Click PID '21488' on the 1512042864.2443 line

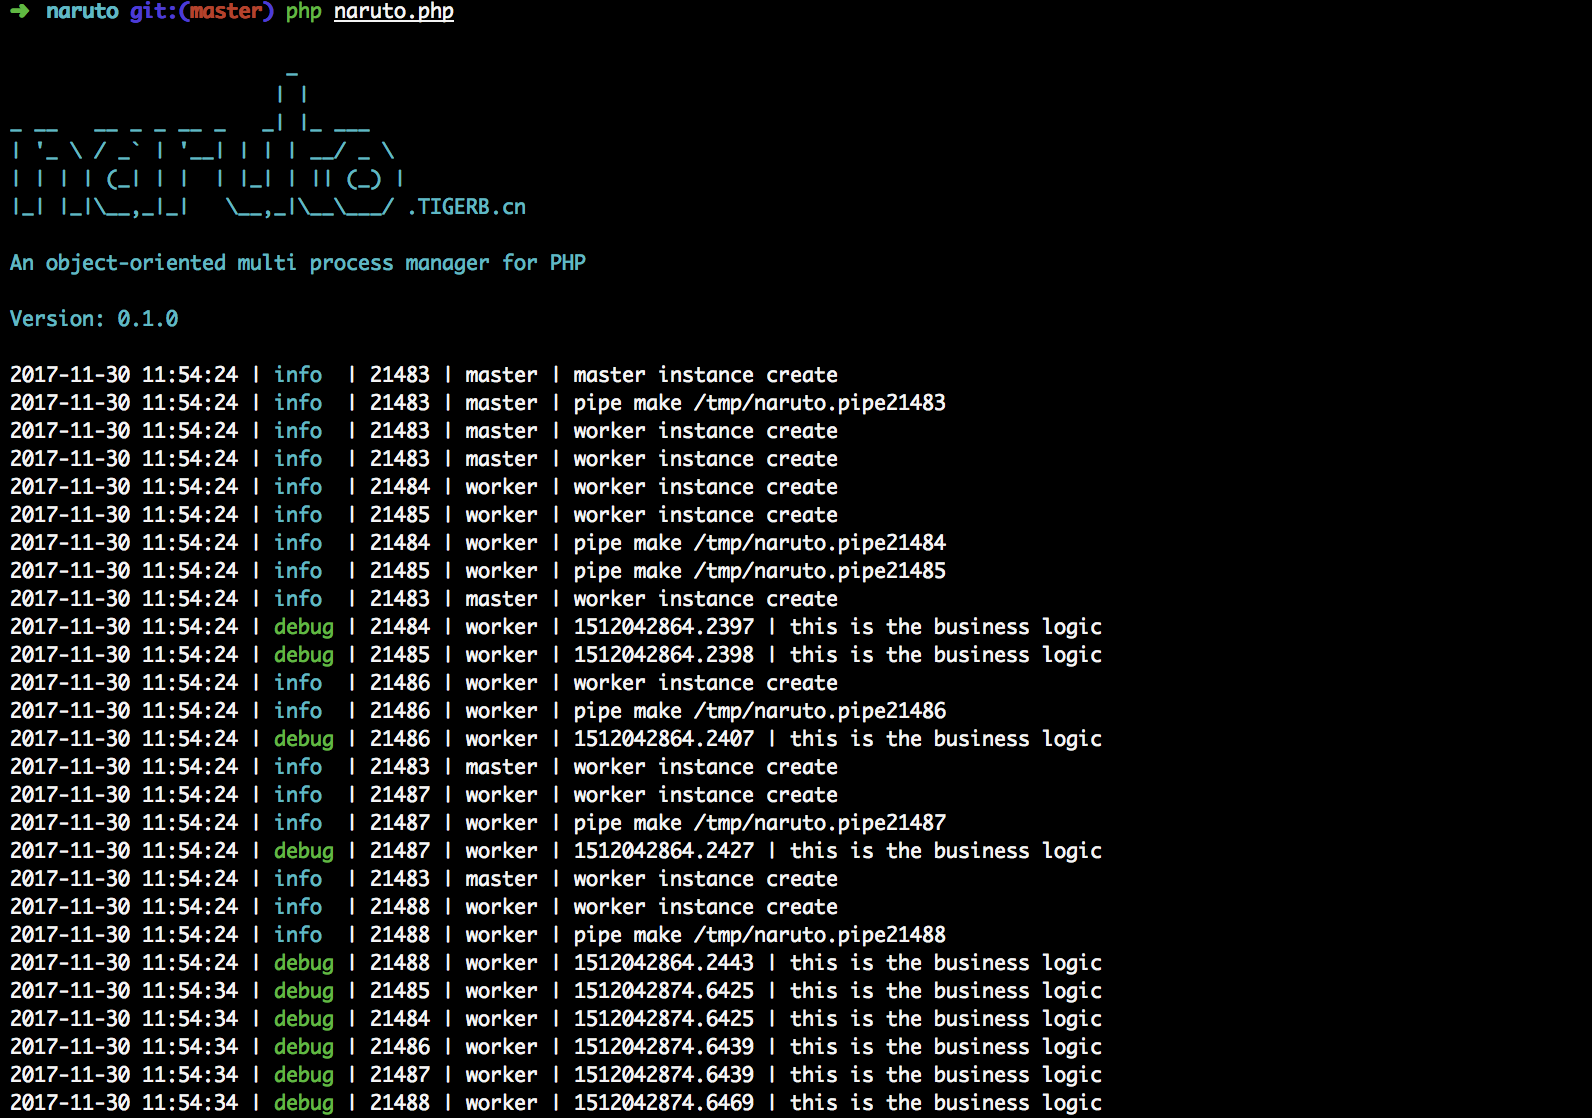coord(400,963)
